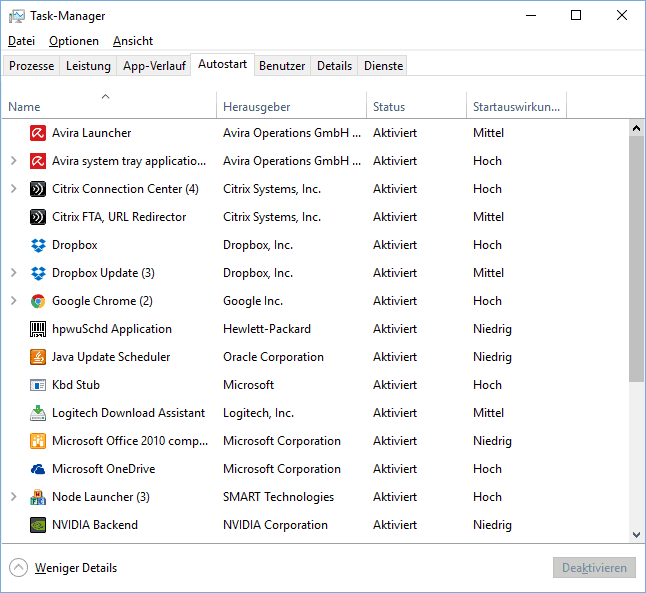Open the Datei menu
646x593 pixels.
21,41
